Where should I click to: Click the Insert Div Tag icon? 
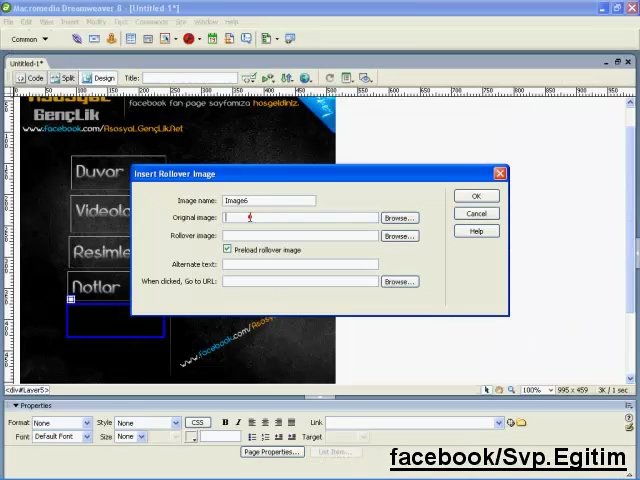[148, 39]
